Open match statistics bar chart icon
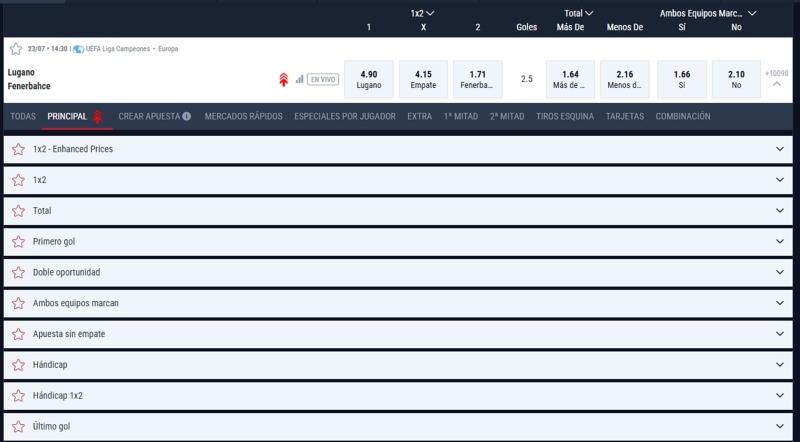The width and height of the screenshot is (800, 442). pyautogui.click(x=299, y=78)
